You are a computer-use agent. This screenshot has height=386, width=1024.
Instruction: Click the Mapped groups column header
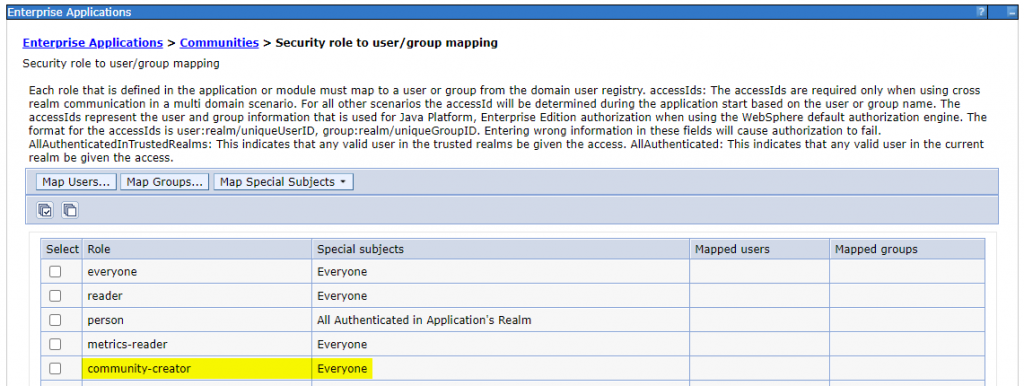coord(906,249)
